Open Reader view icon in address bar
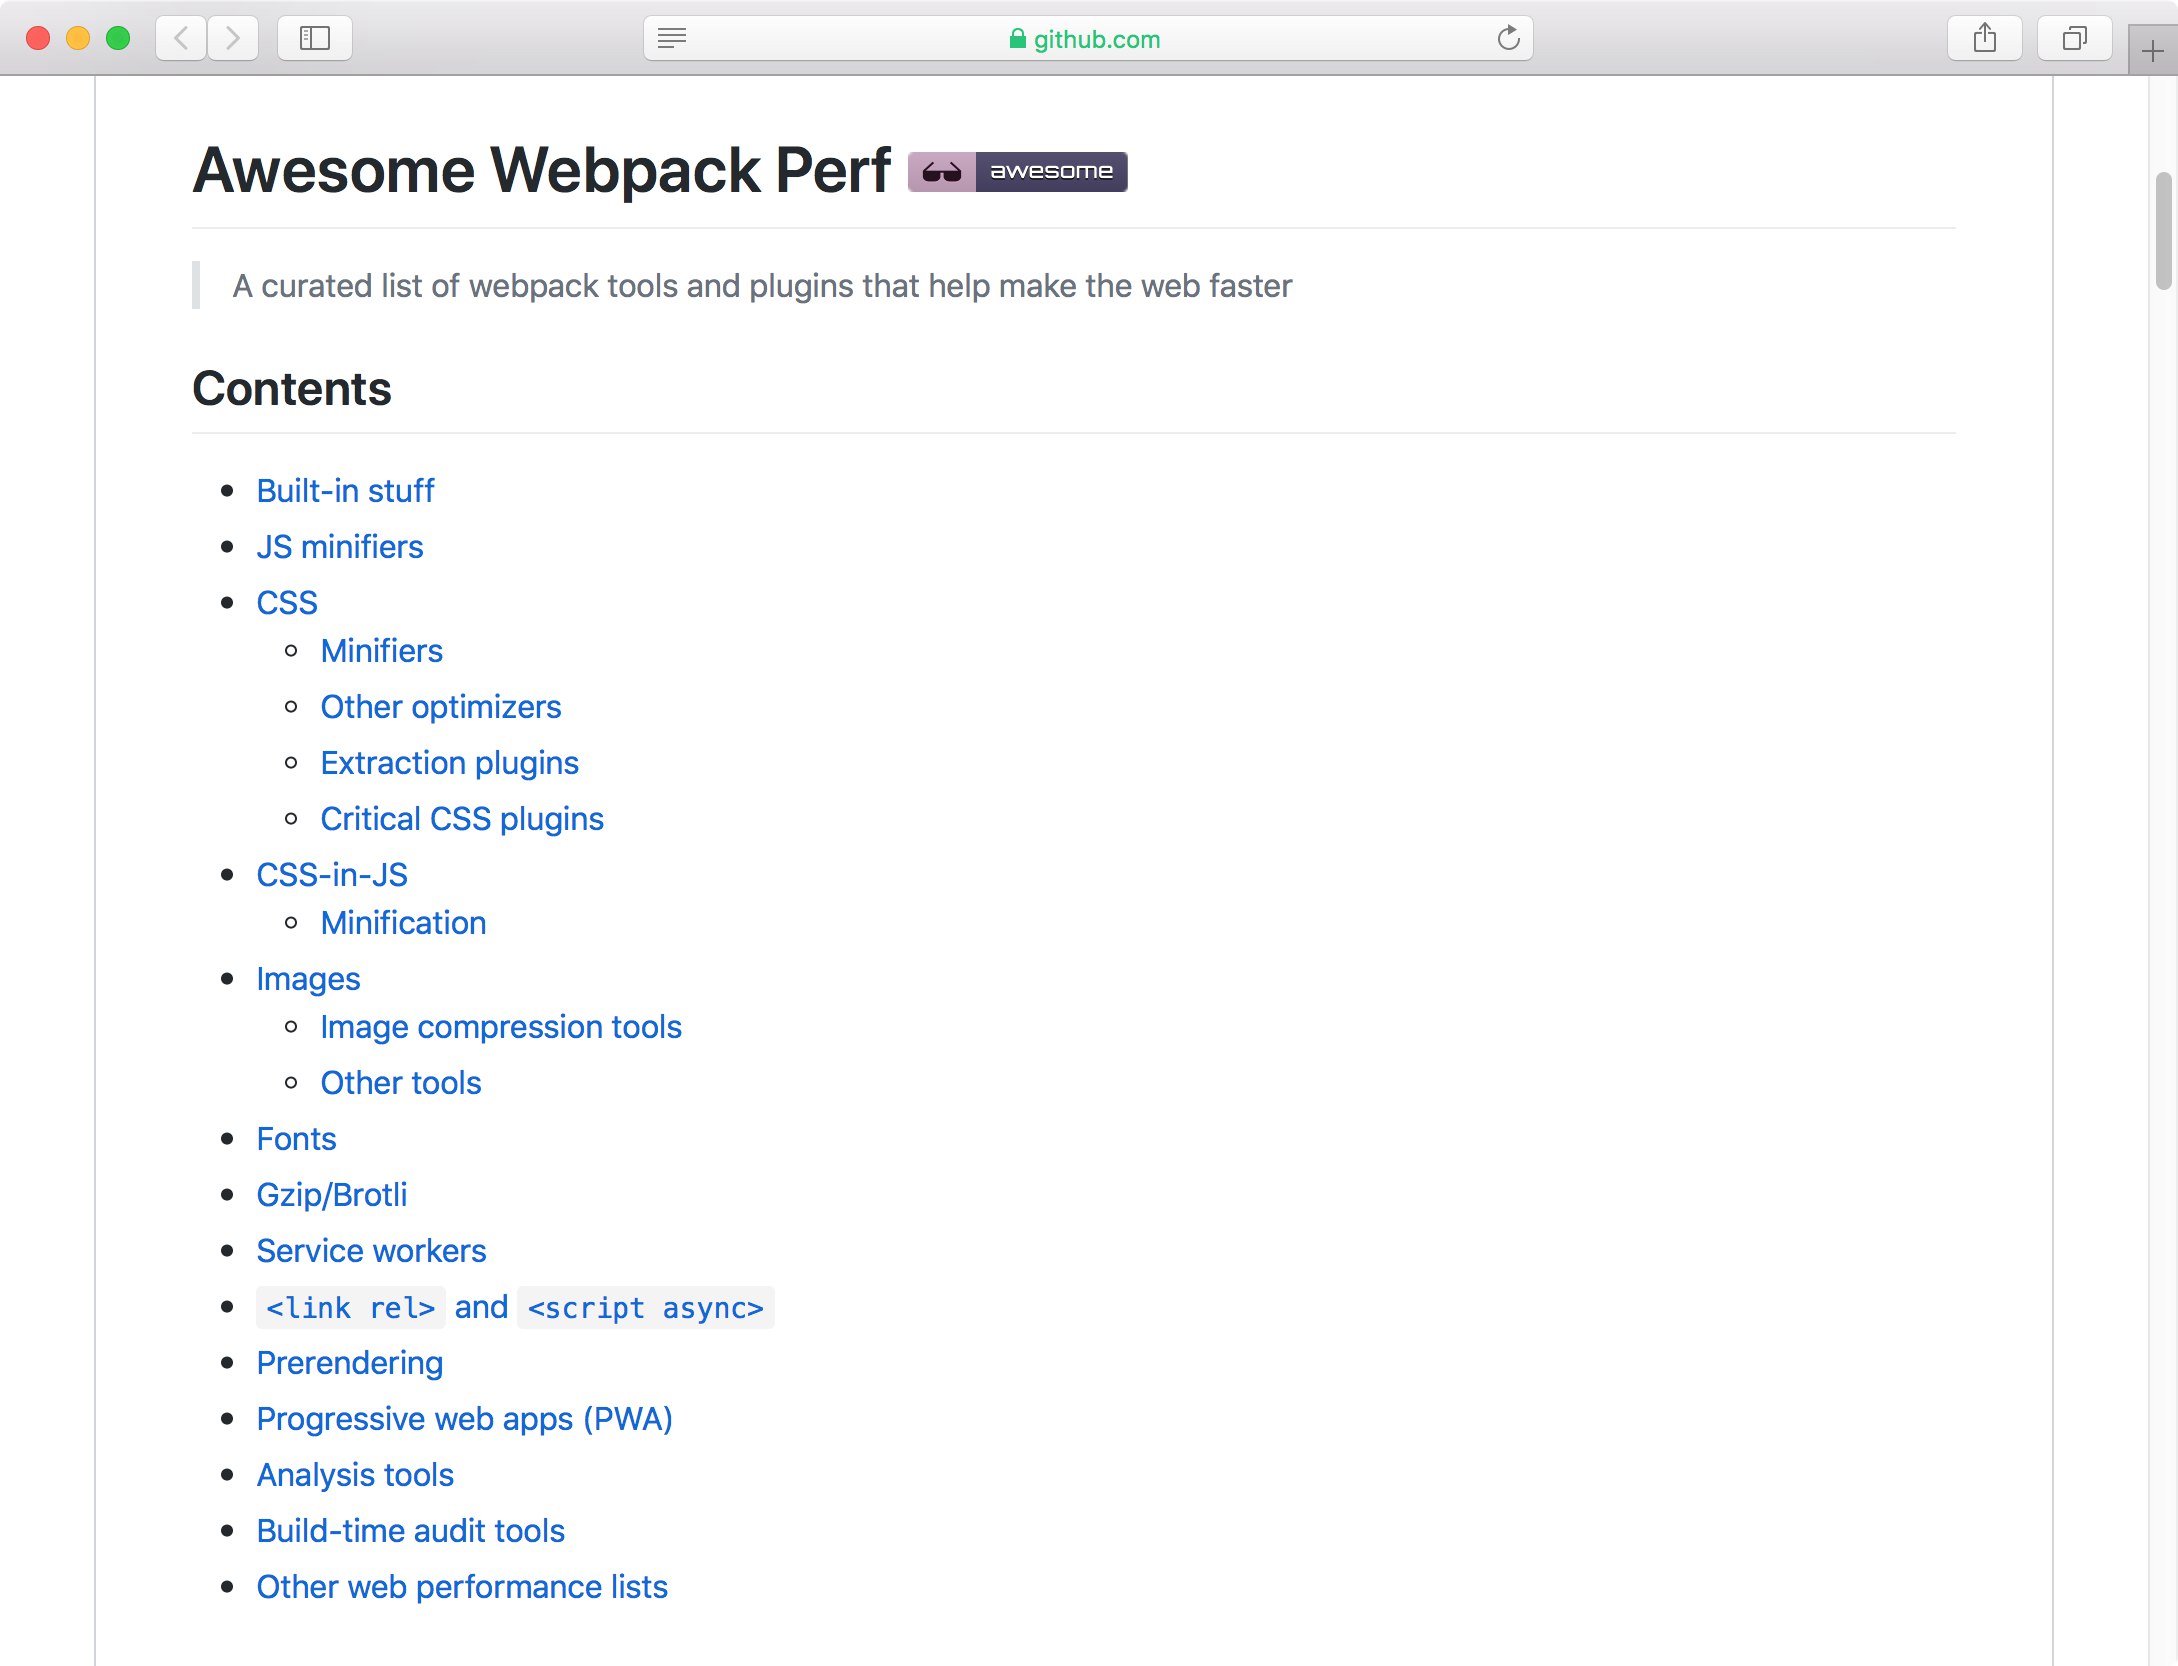Screen dimensions: 2178x1666 [x=672, y=38]
